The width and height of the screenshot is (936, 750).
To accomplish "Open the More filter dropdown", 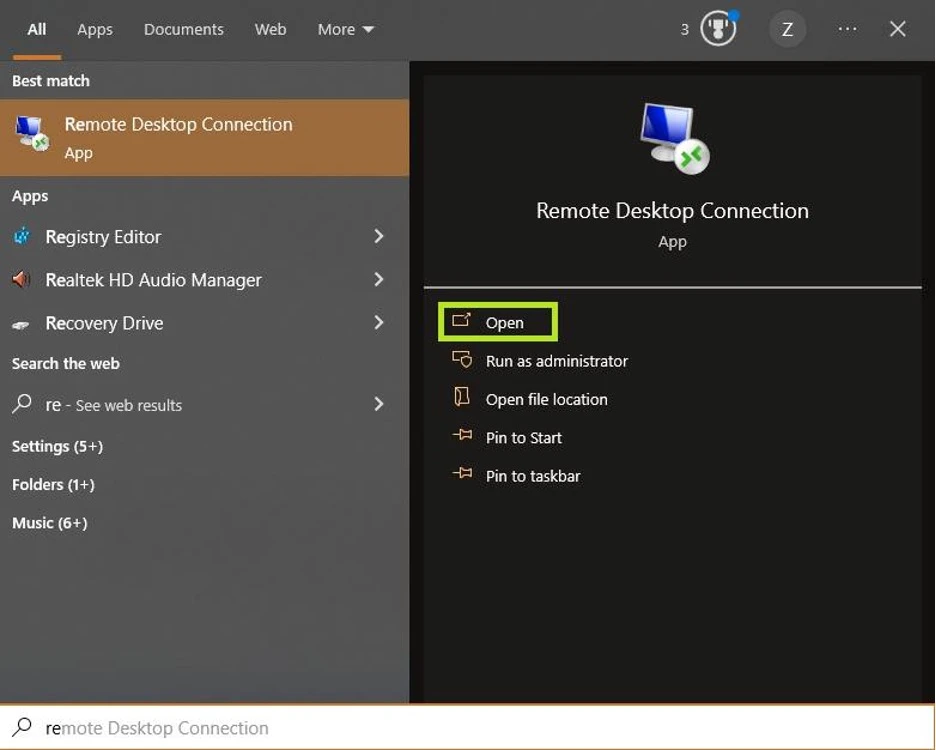I will [x=346, y=29].
